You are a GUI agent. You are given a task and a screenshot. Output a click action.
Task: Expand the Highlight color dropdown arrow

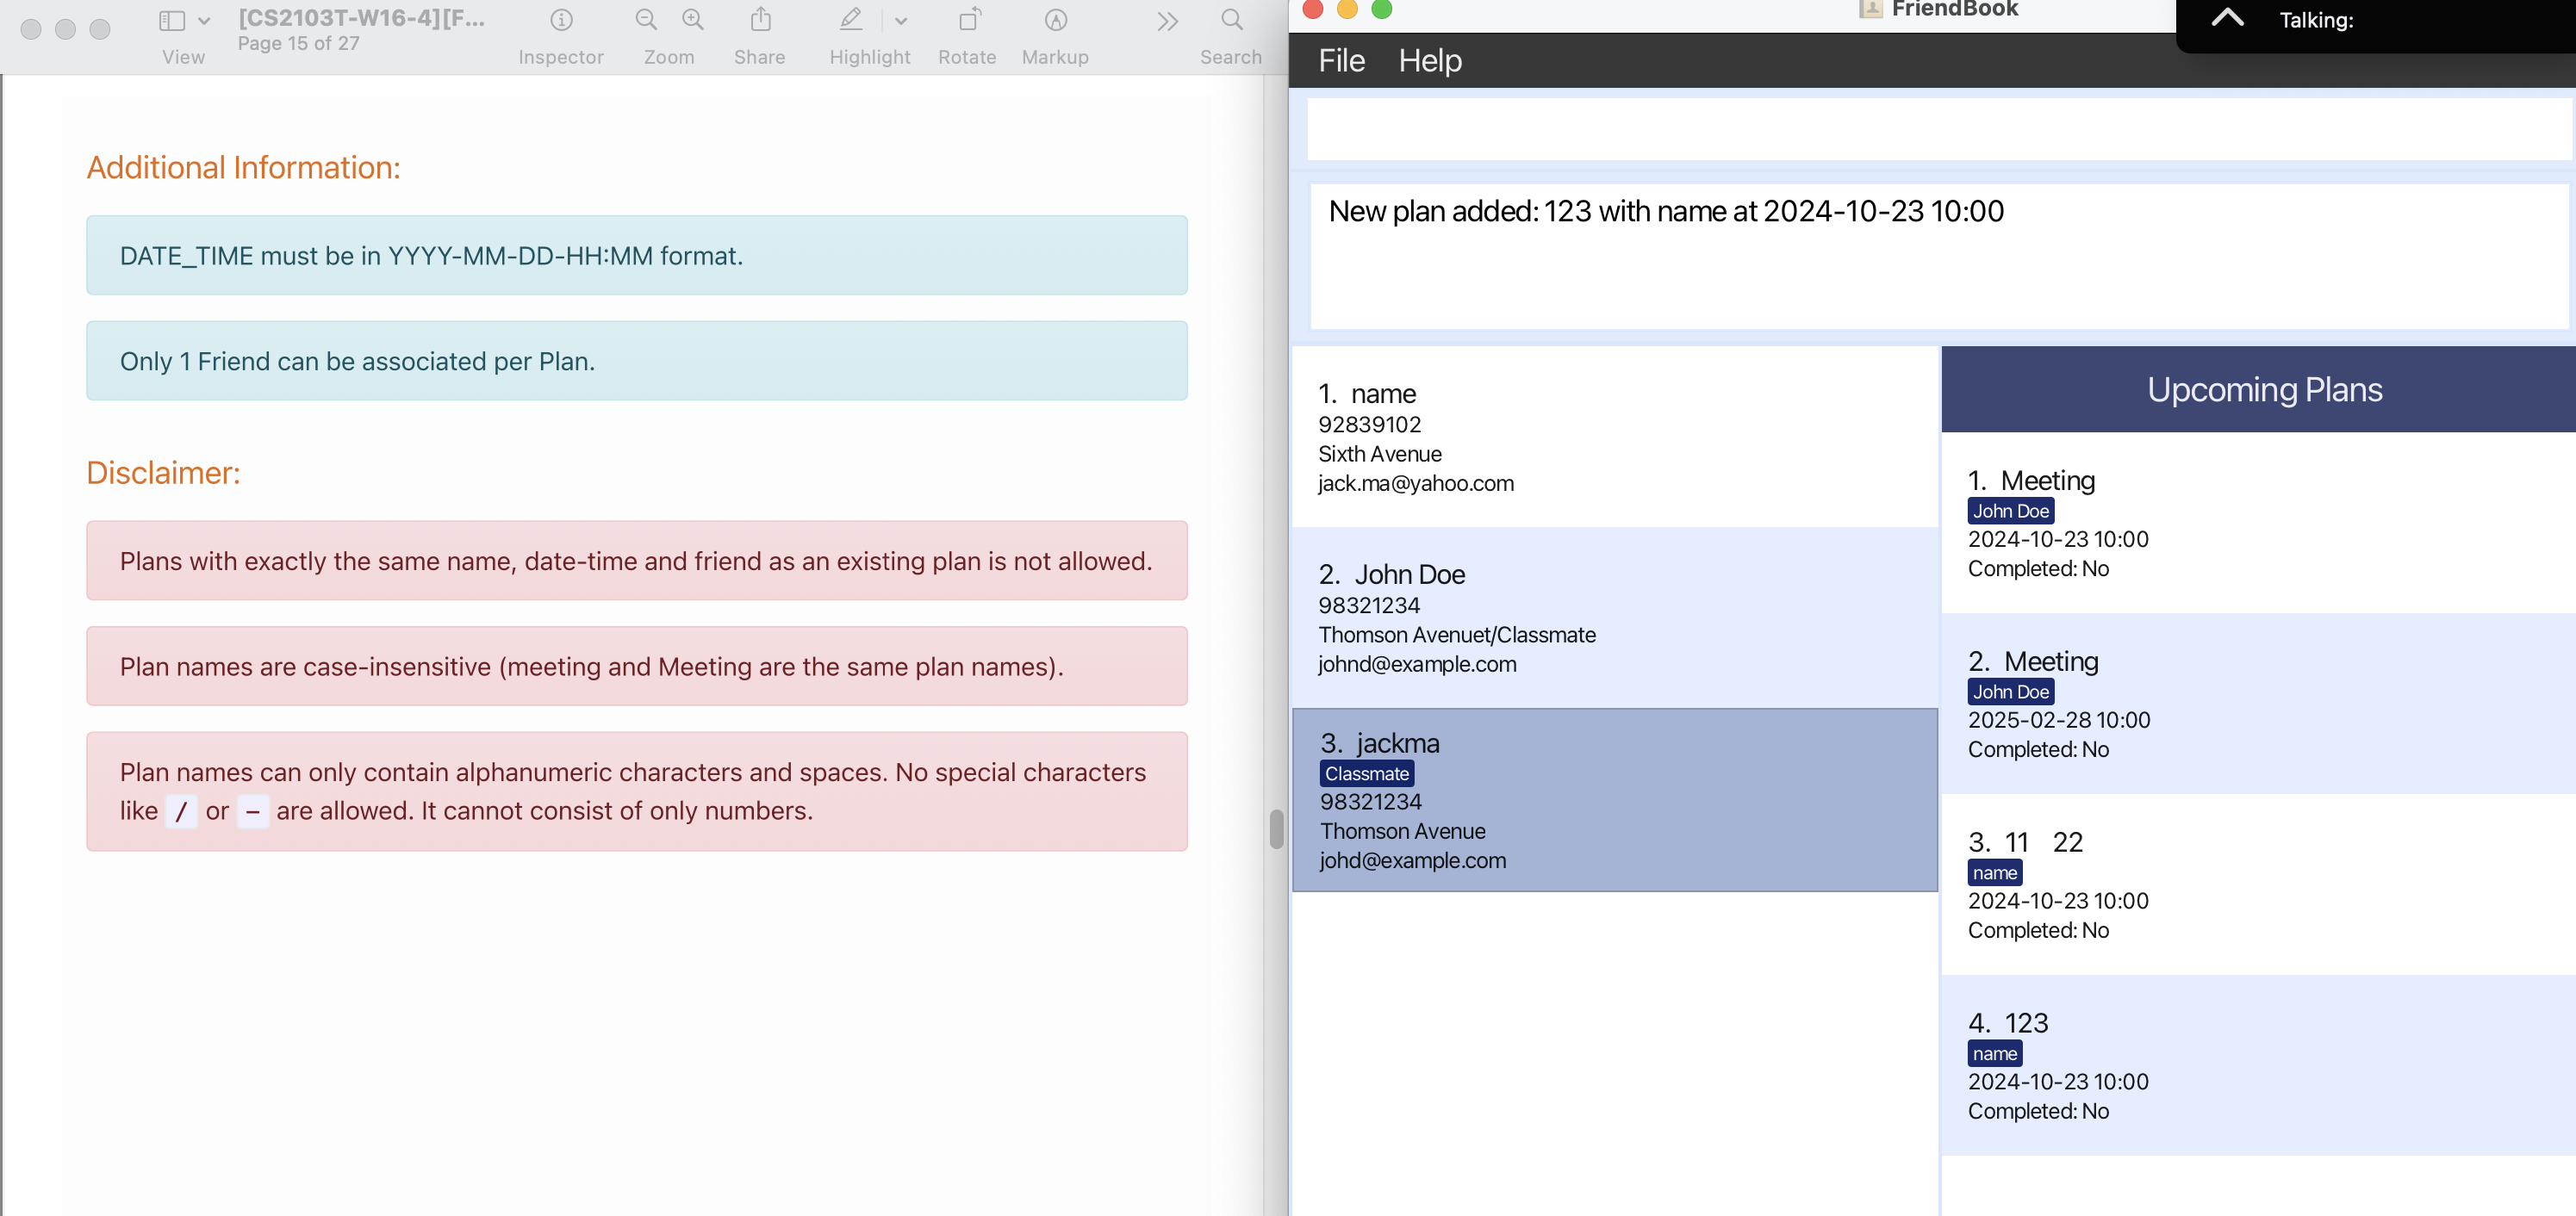coord(901,20)
